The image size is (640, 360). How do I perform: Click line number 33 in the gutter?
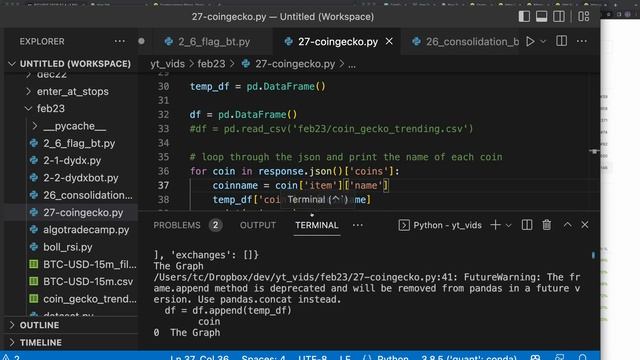[163, 129]
